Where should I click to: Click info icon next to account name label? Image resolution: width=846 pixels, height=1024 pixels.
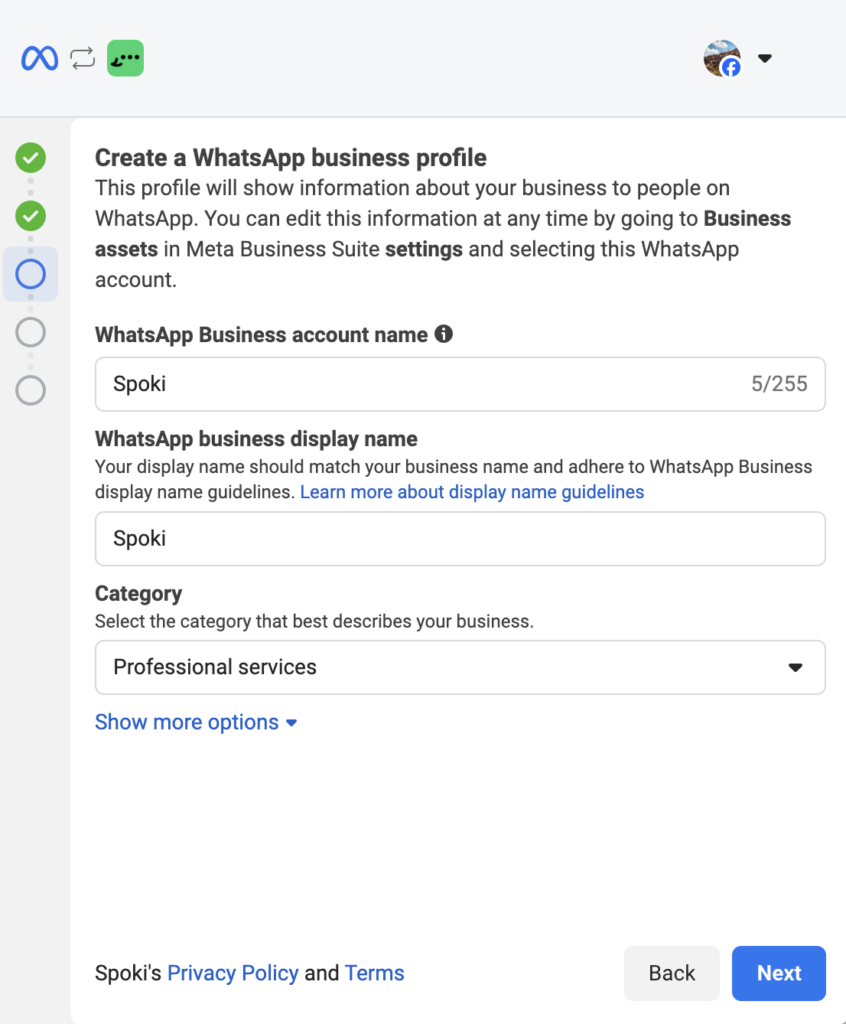point(443,335)
